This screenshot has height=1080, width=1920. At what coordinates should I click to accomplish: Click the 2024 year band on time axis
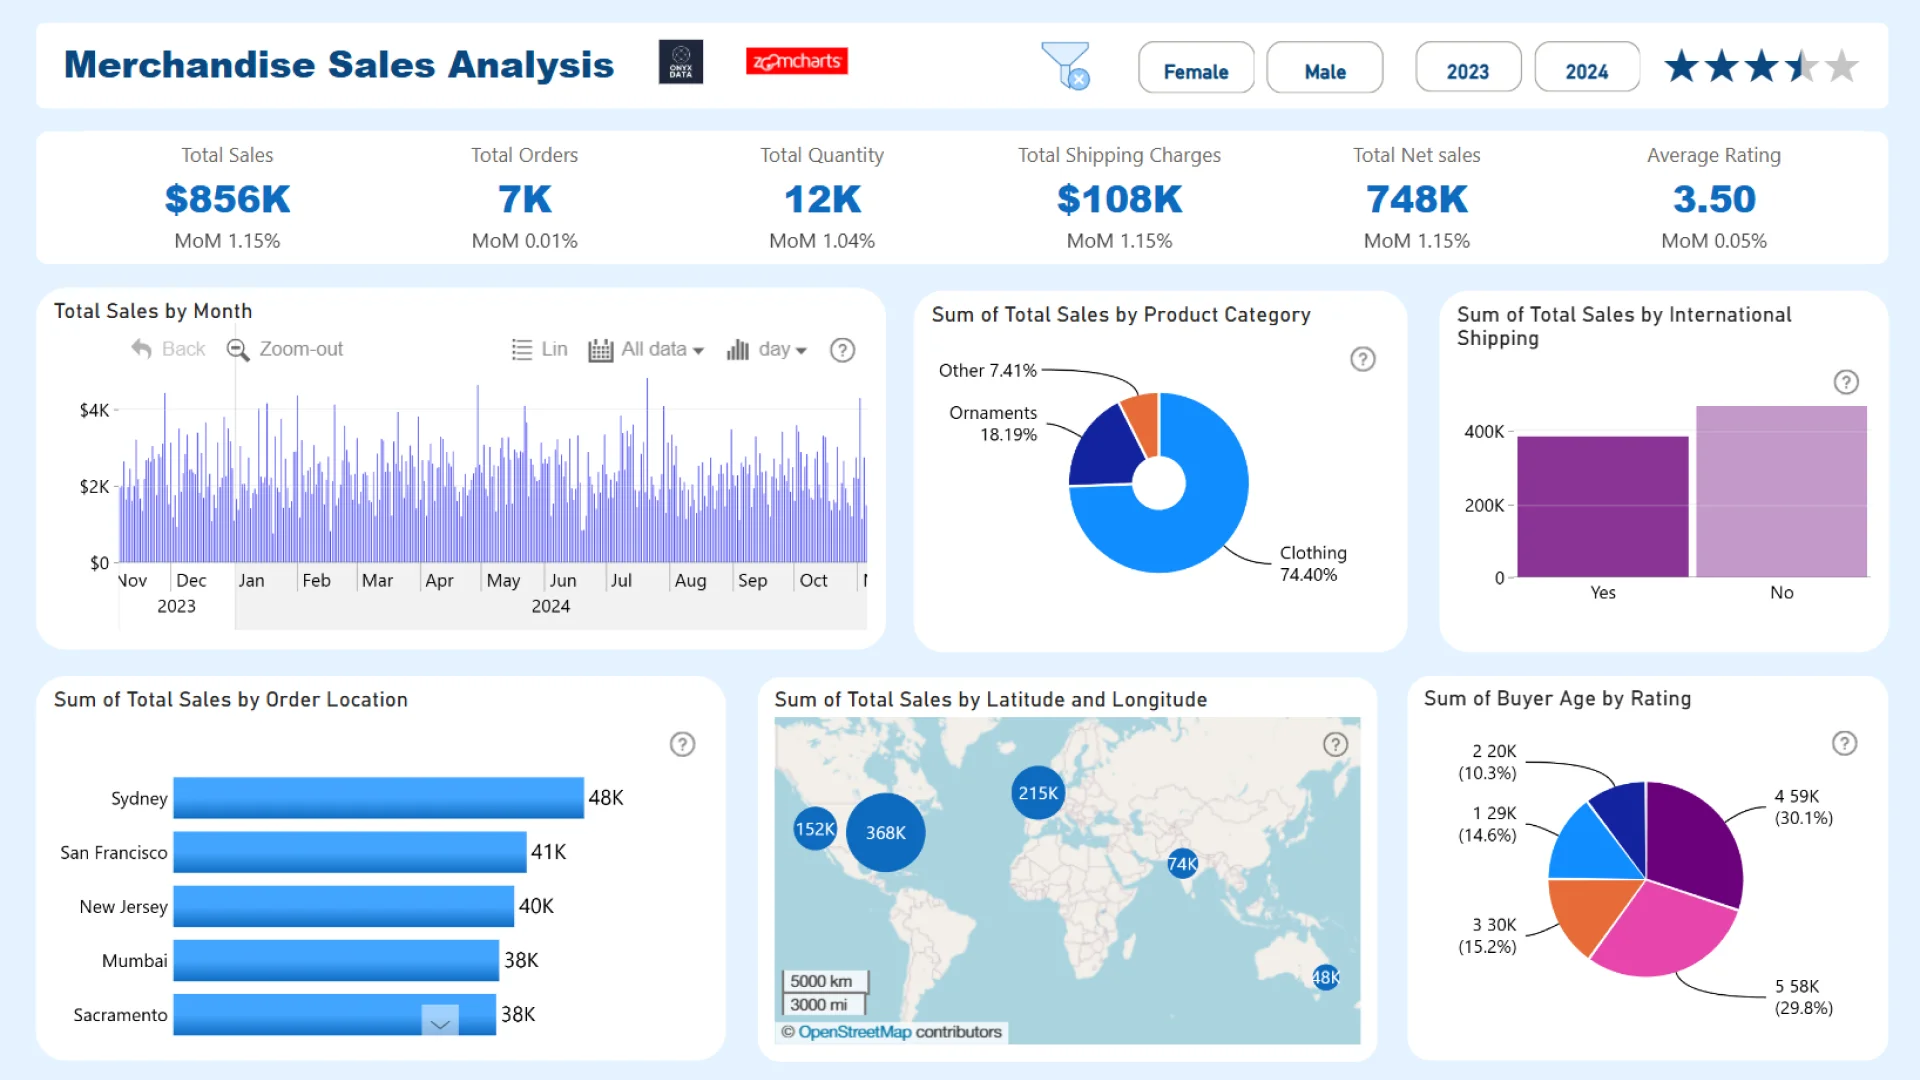550,606
